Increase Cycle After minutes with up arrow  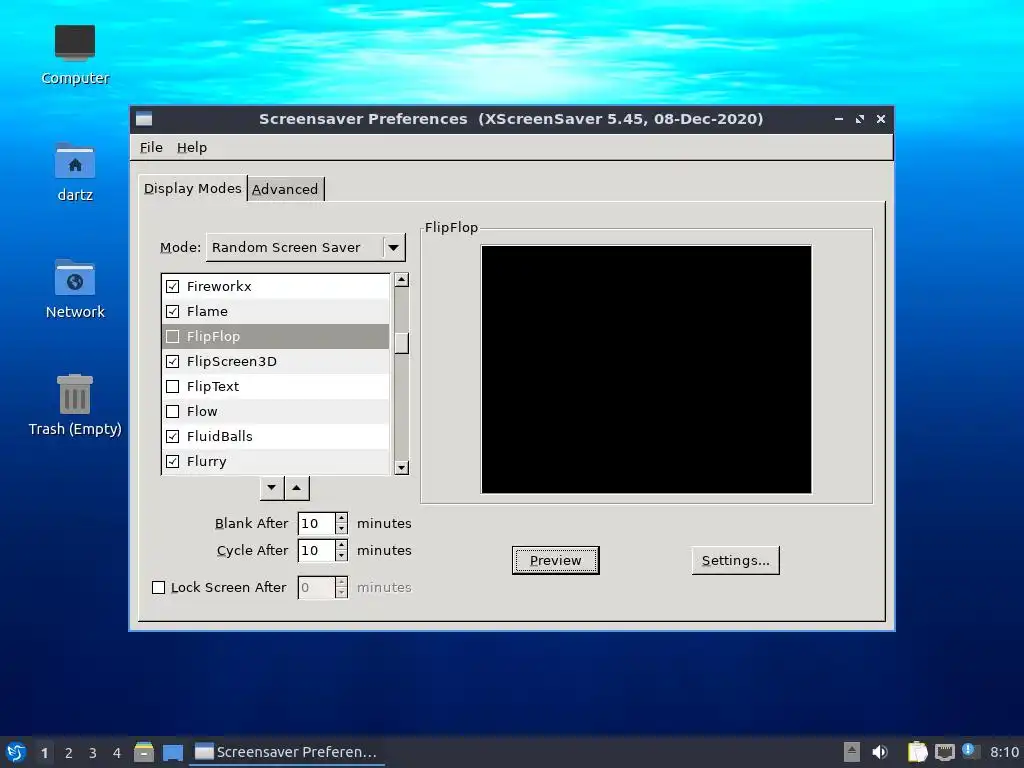(342, 545)
